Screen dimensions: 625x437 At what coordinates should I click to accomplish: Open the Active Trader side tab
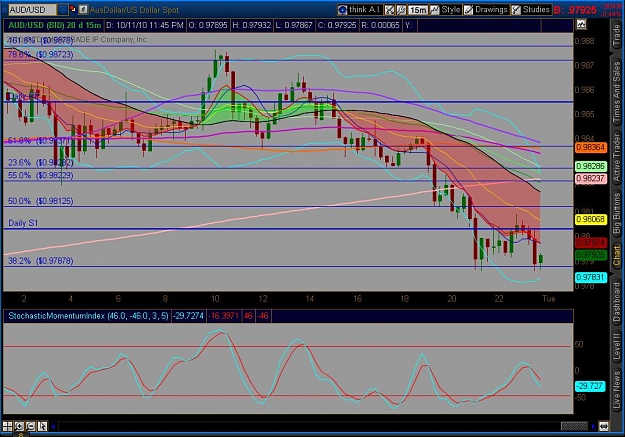coord(617,157)
